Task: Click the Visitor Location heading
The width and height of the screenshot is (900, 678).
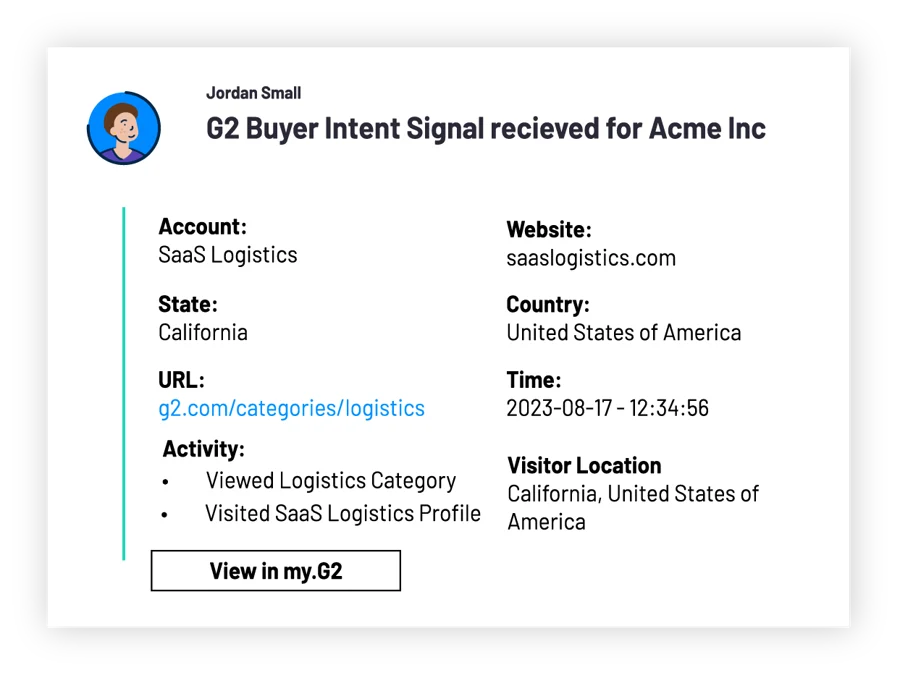Action: click(x=584, y=466)
